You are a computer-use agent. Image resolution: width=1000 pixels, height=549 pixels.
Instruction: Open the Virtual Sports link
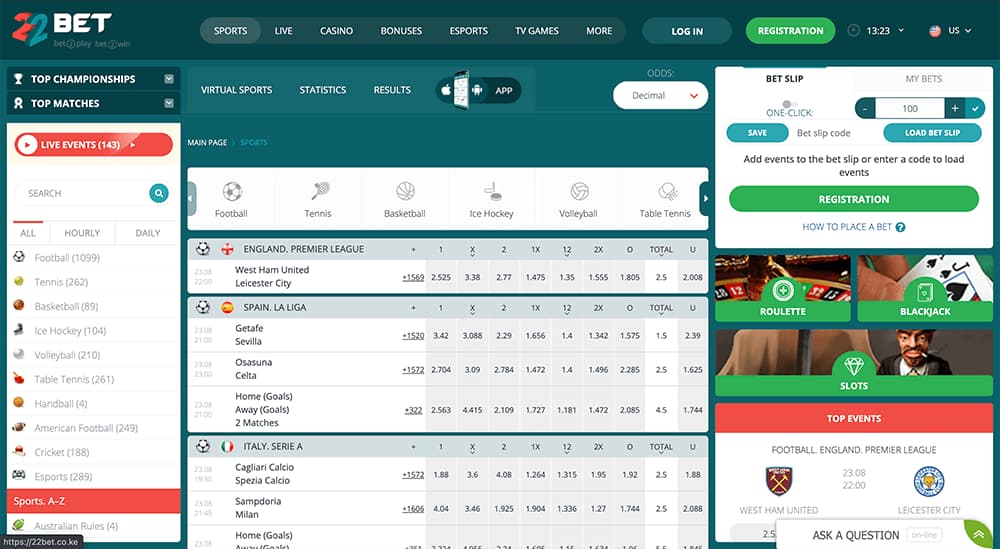(x=237, y=90)
